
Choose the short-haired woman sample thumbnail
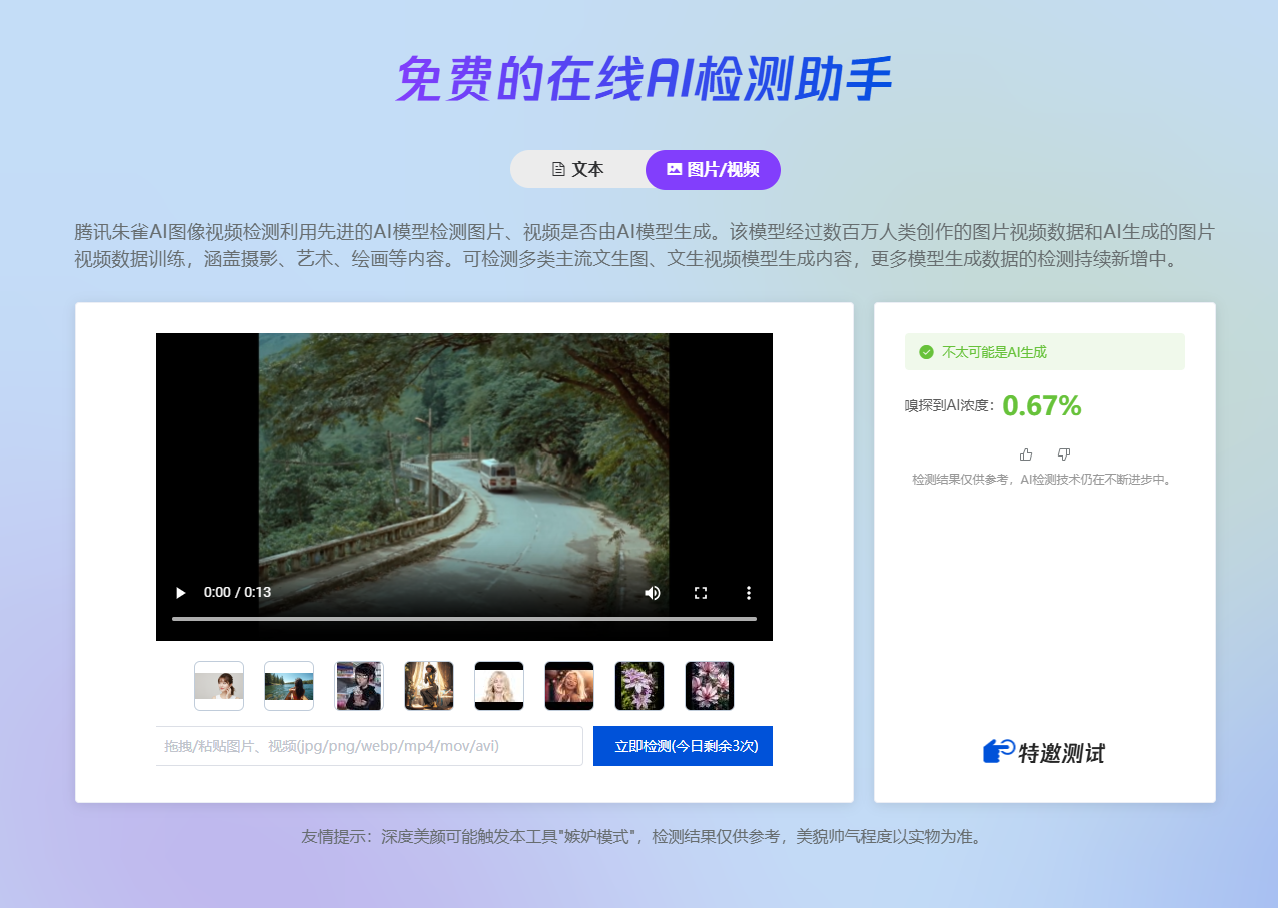[219, 686]
